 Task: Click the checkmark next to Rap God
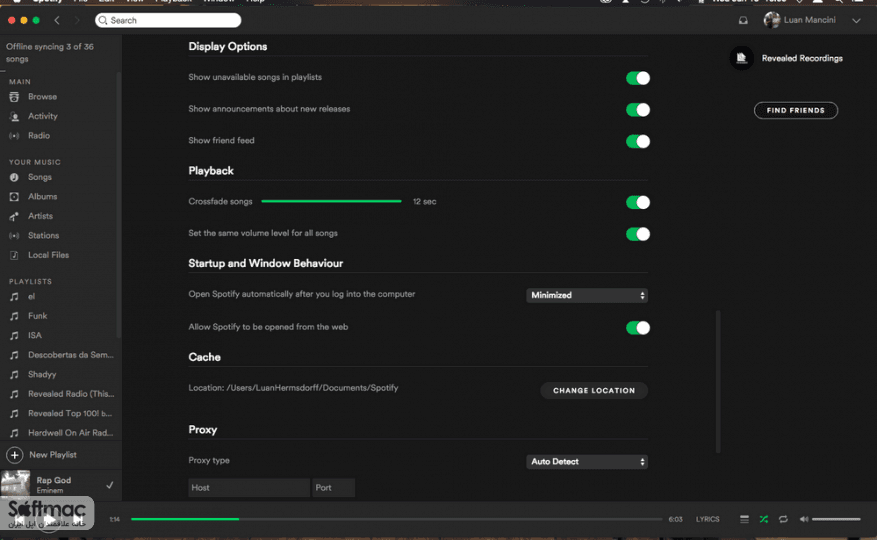tap(110, 485)
